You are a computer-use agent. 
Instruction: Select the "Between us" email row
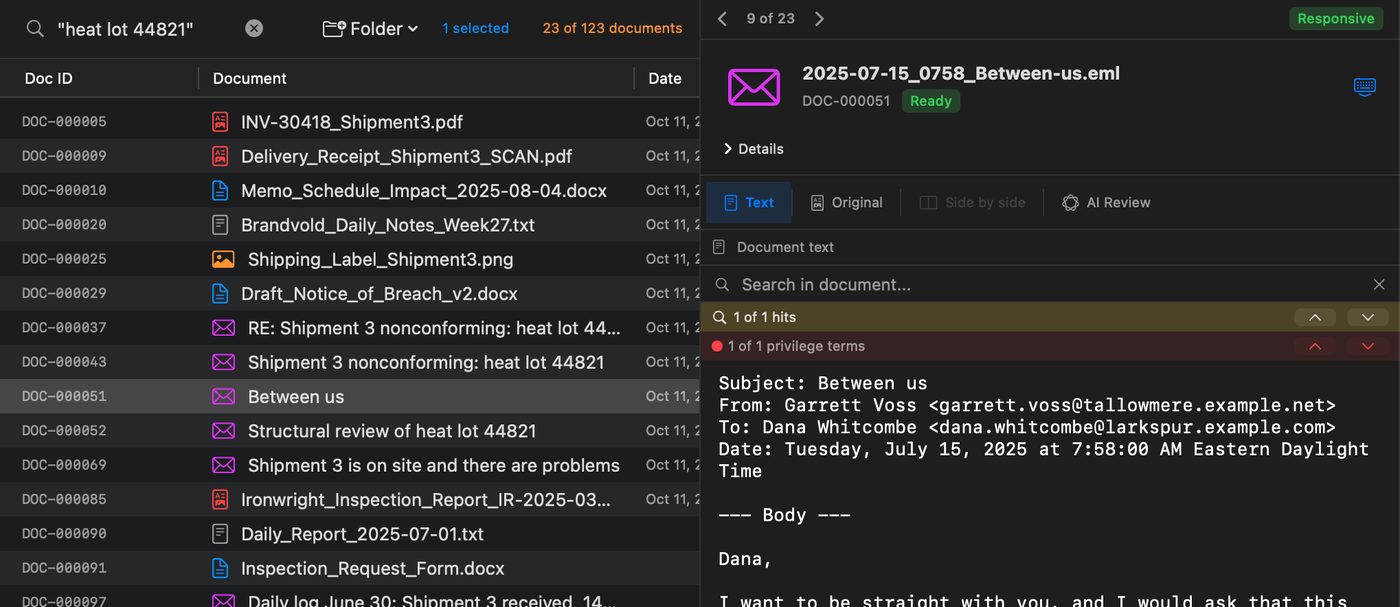pyautogui.click(x=350, y=396)
